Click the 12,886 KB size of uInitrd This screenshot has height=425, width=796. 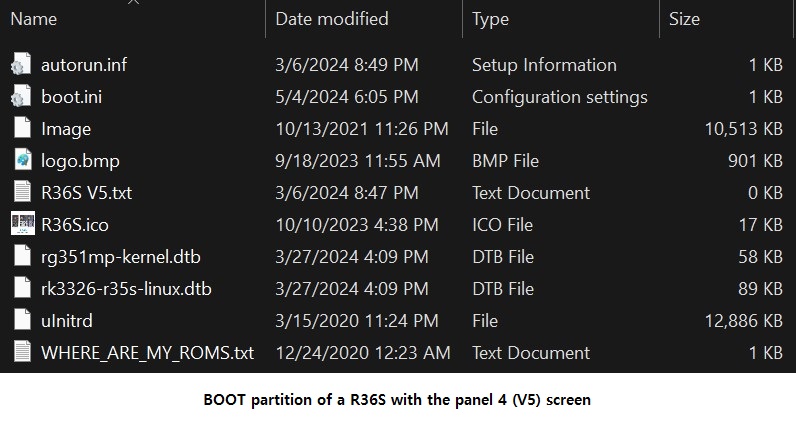pyautogui.click(x=743, y=320)
